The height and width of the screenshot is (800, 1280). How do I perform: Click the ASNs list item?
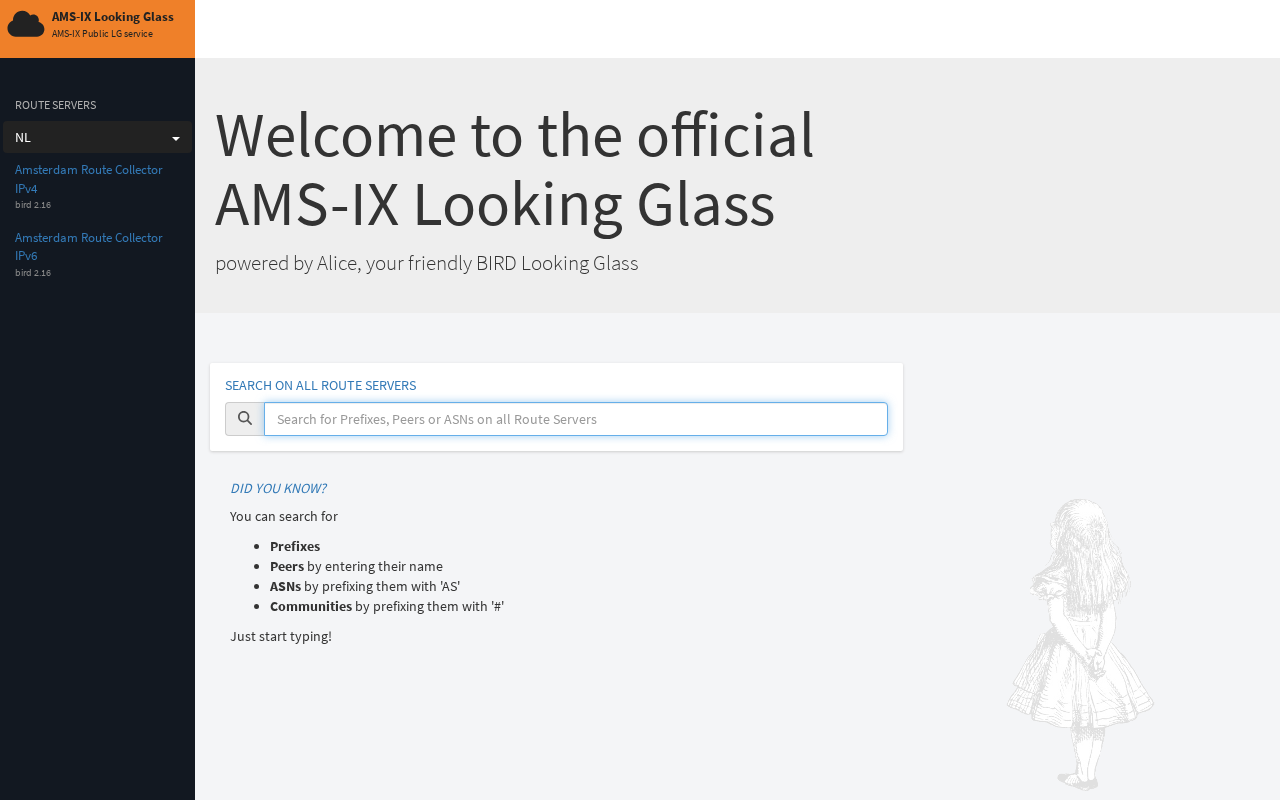click(x=365, y=586)
